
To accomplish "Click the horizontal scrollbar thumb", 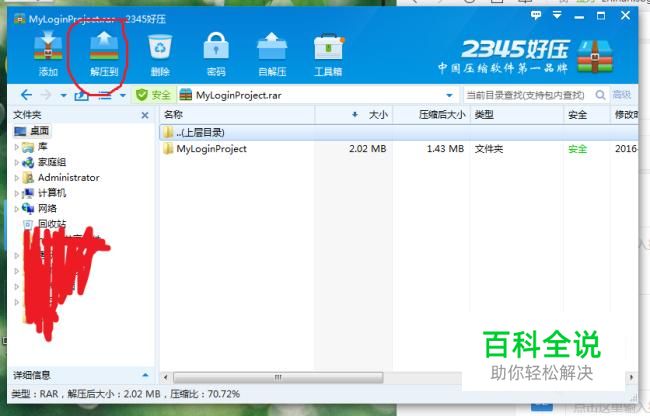I will pos(278,377).
